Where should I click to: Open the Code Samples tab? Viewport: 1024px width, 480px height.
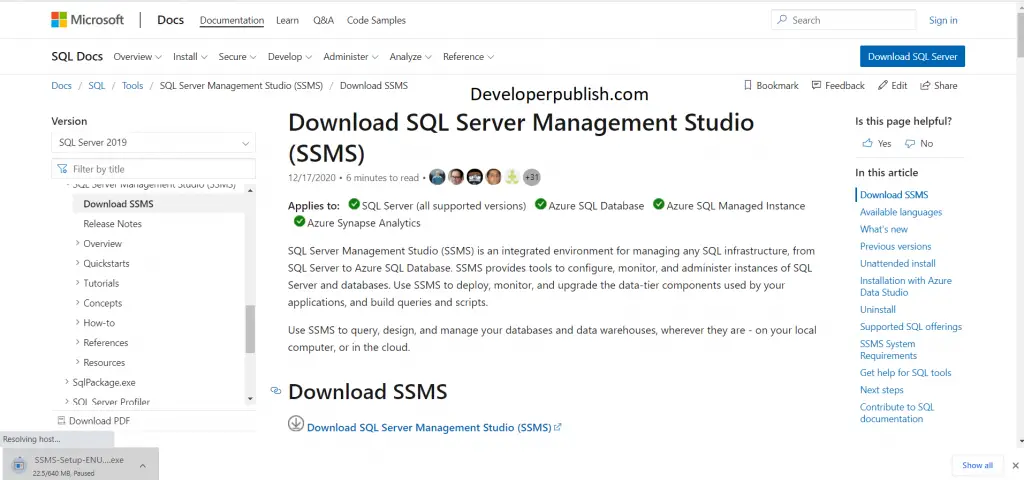[x=376, y=20]
